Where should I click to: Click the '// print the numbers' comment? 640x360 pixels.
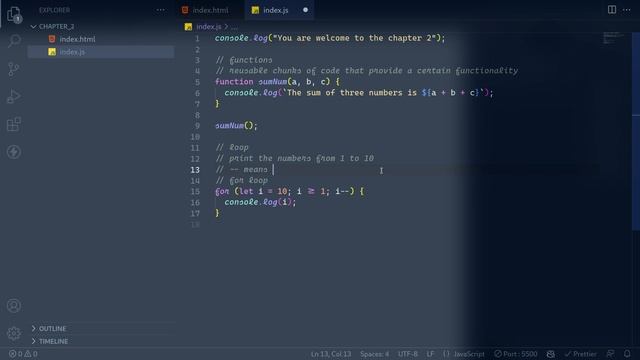click(x=294, y=158)
